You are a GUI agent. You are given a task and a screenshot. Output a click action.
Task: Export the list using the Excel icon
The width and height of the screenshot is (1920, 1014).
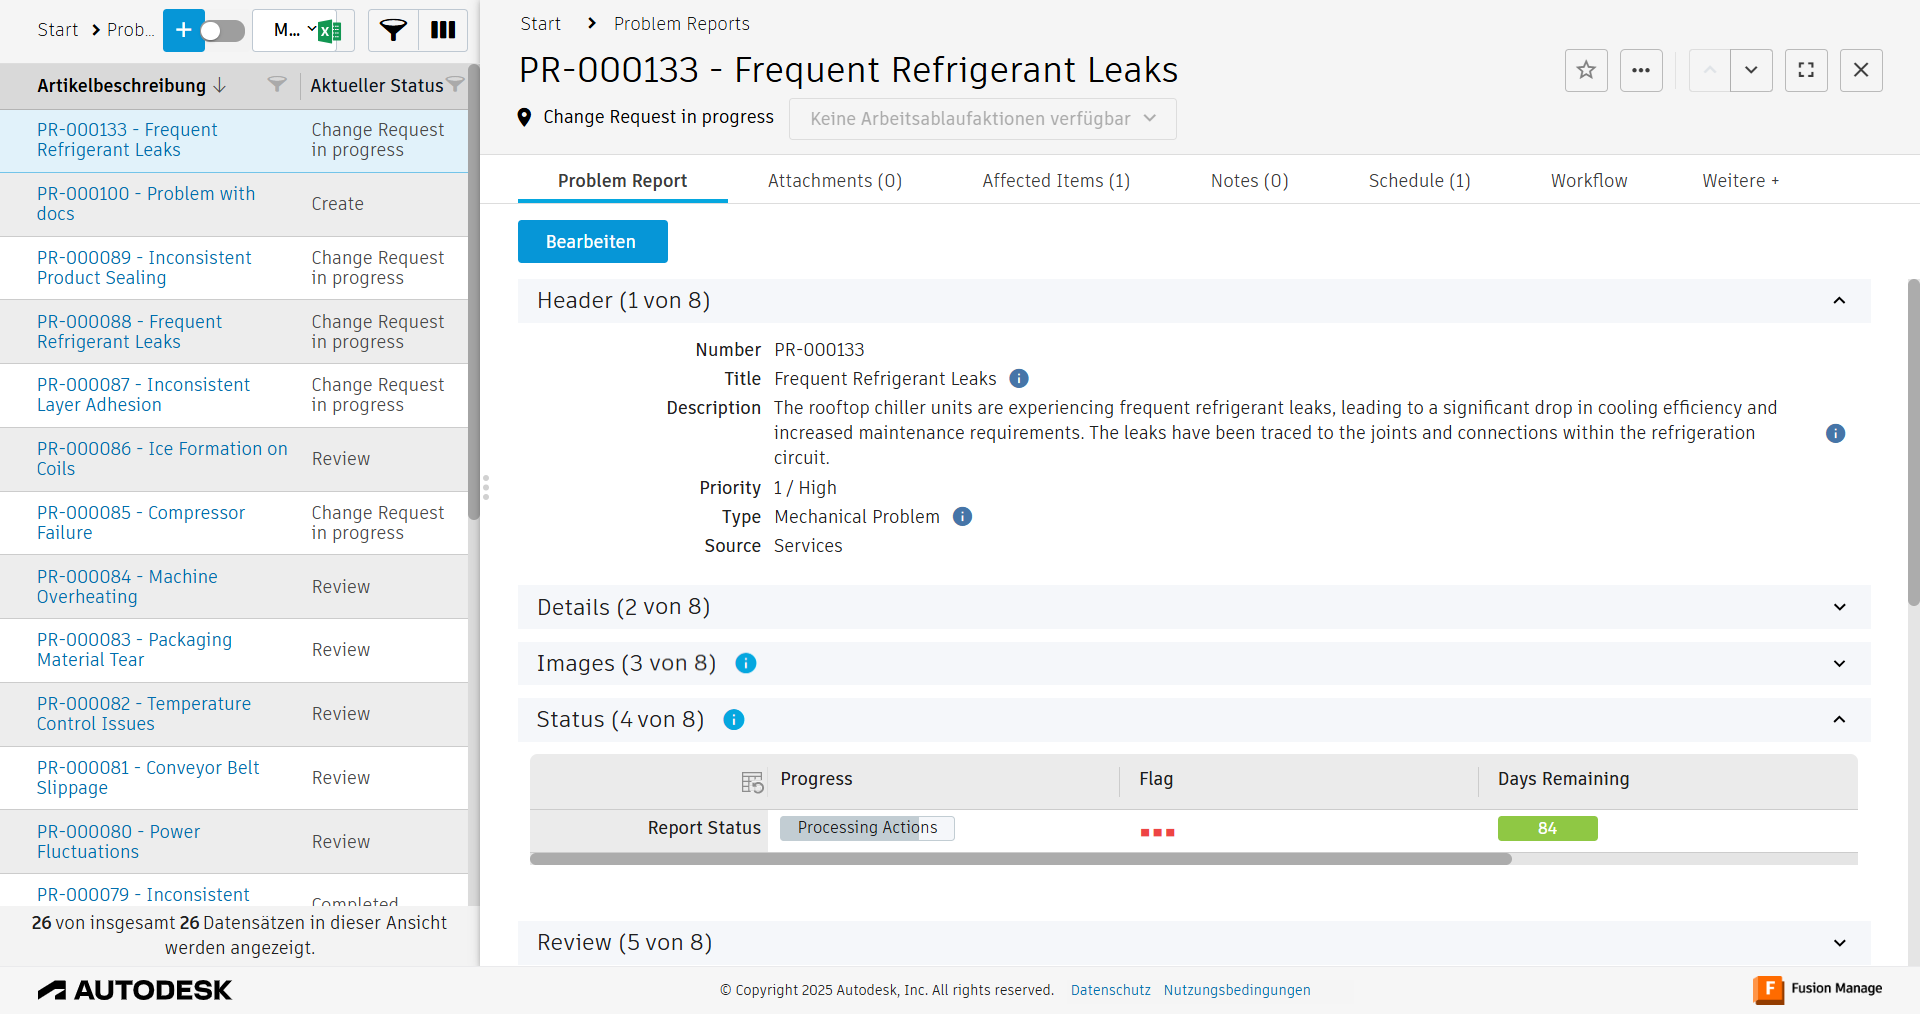click(x=331, y=31)
